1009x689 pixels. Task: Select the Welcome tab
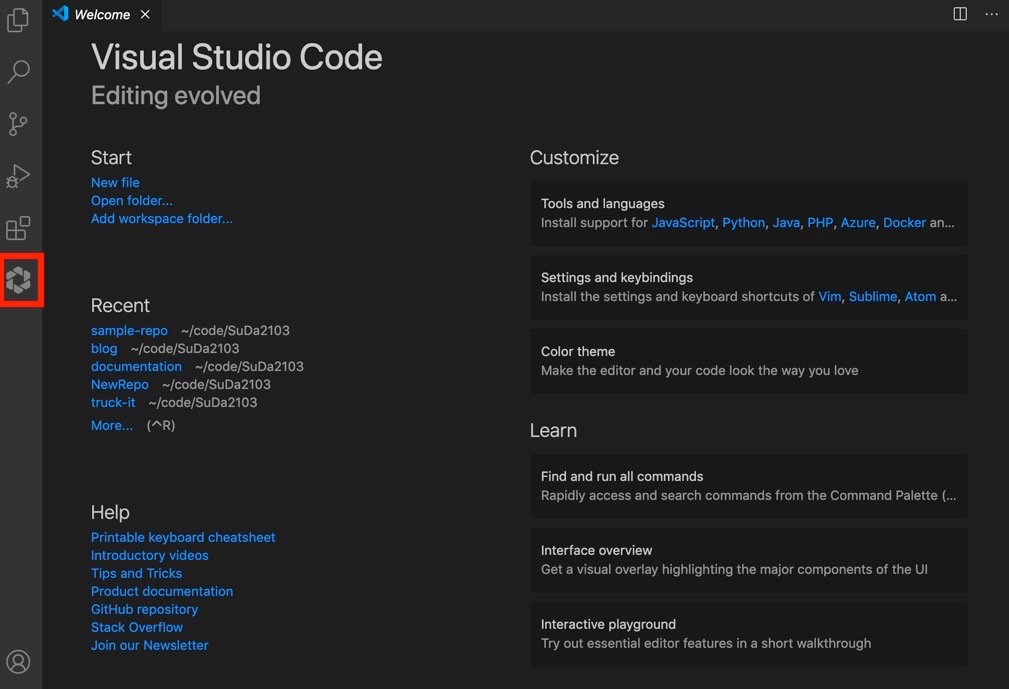click(x=102, y=14)
